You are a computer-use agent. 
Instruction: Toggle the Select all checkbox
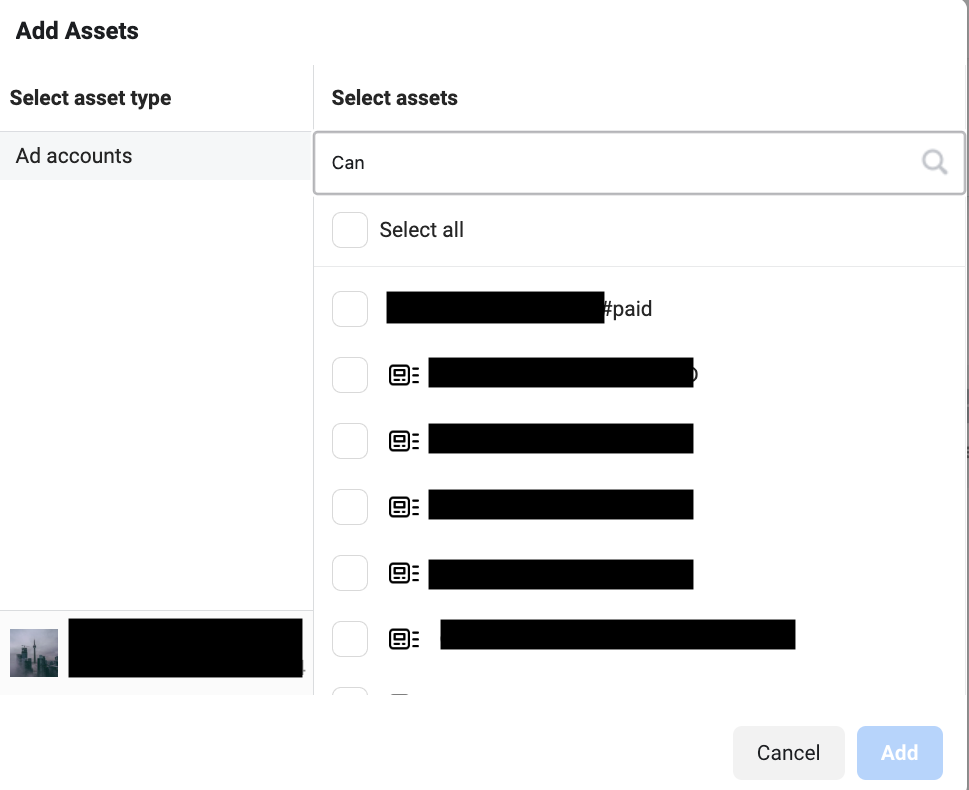tap(350, 230)
